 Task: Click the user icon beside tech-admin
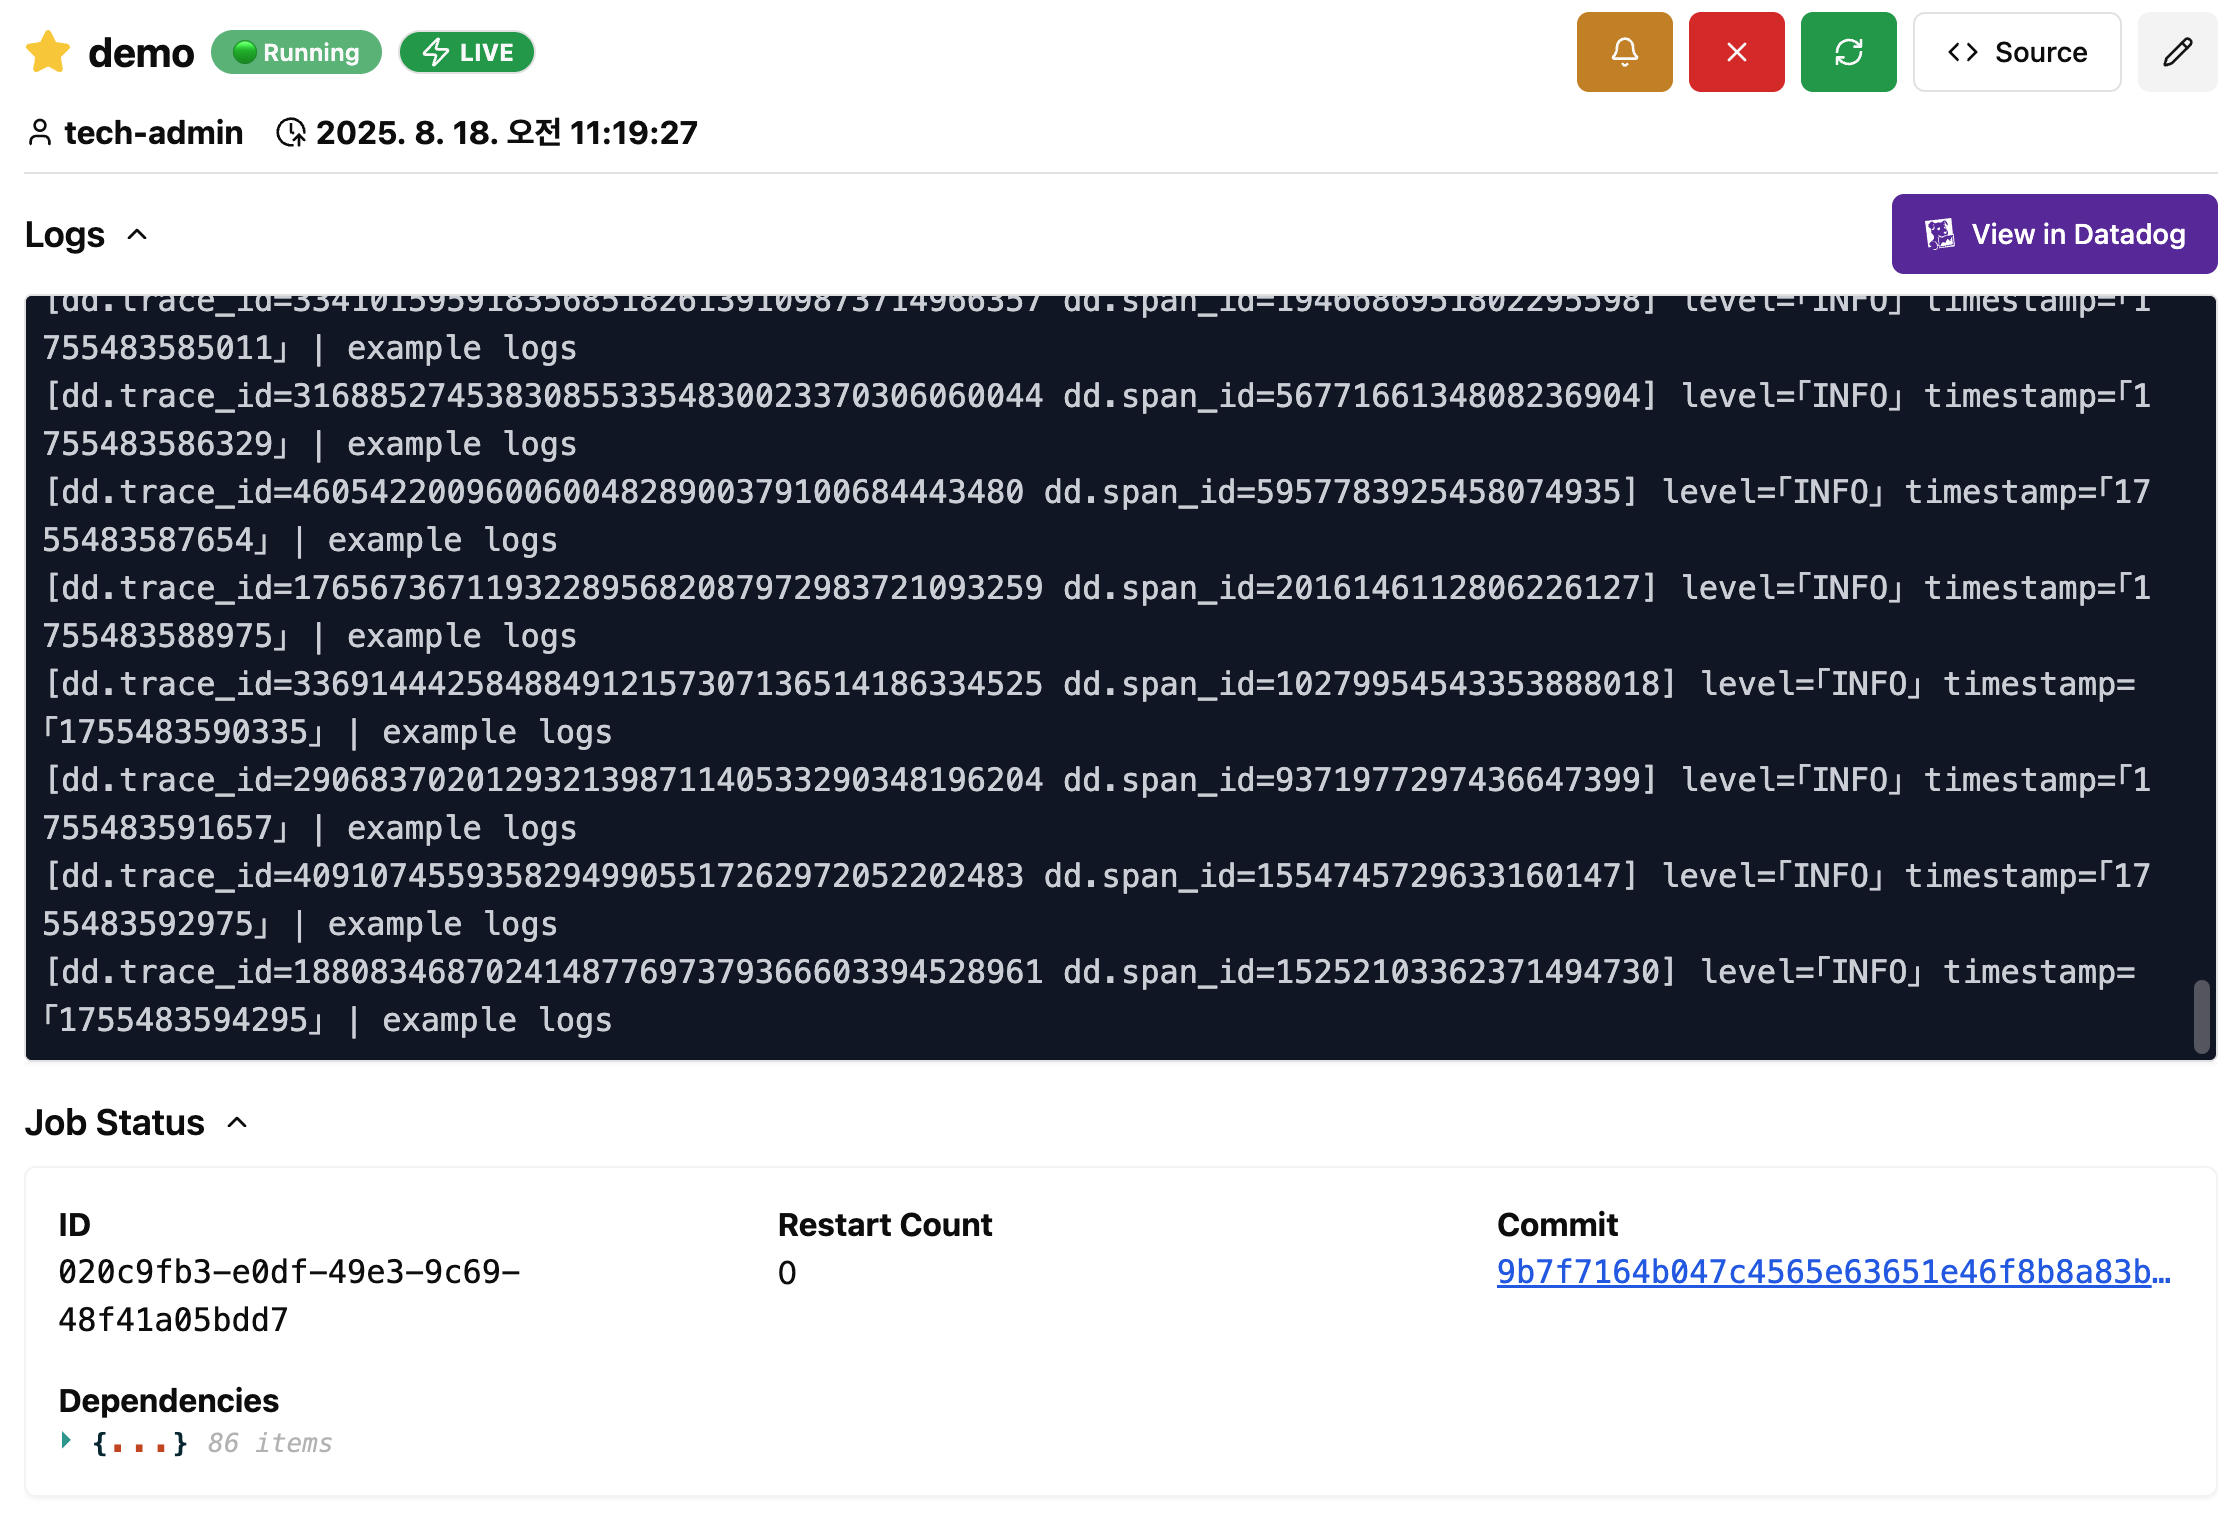tap(40, 132)
